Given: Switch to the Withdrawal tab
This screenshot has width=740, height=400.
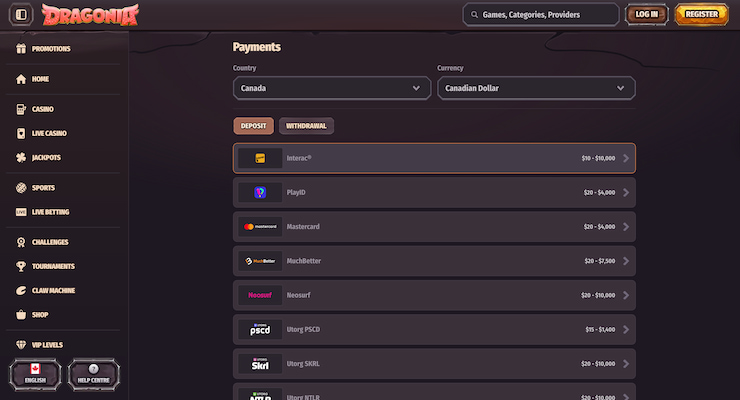Looking at the screenshot, I should pos(306,126).
